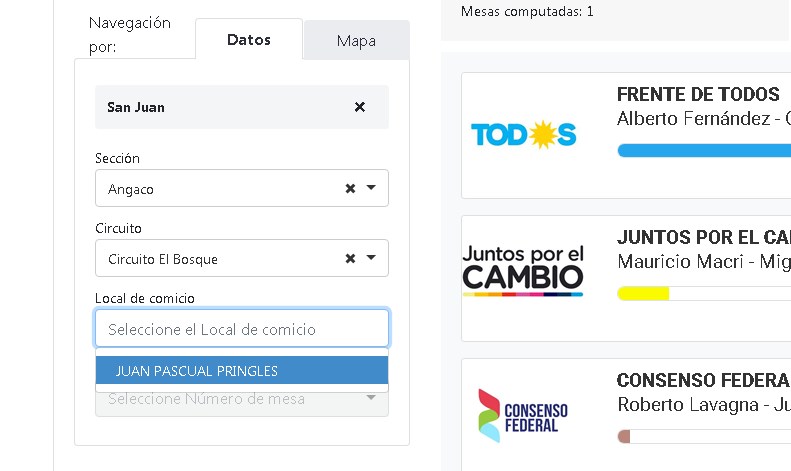Switch to the Mapa tab
Viewport: 791px width, 471px height.
(356, 41)
